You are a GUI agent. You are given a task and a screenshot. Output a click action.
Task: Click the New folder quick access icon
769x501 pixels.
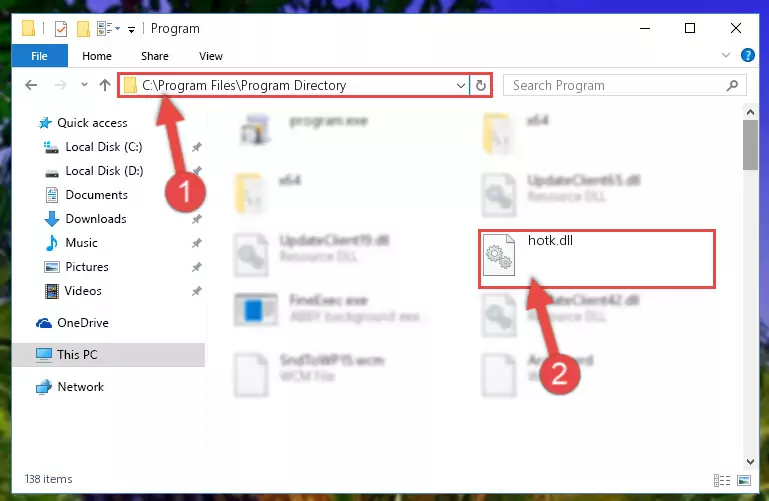tap(83, 29)
